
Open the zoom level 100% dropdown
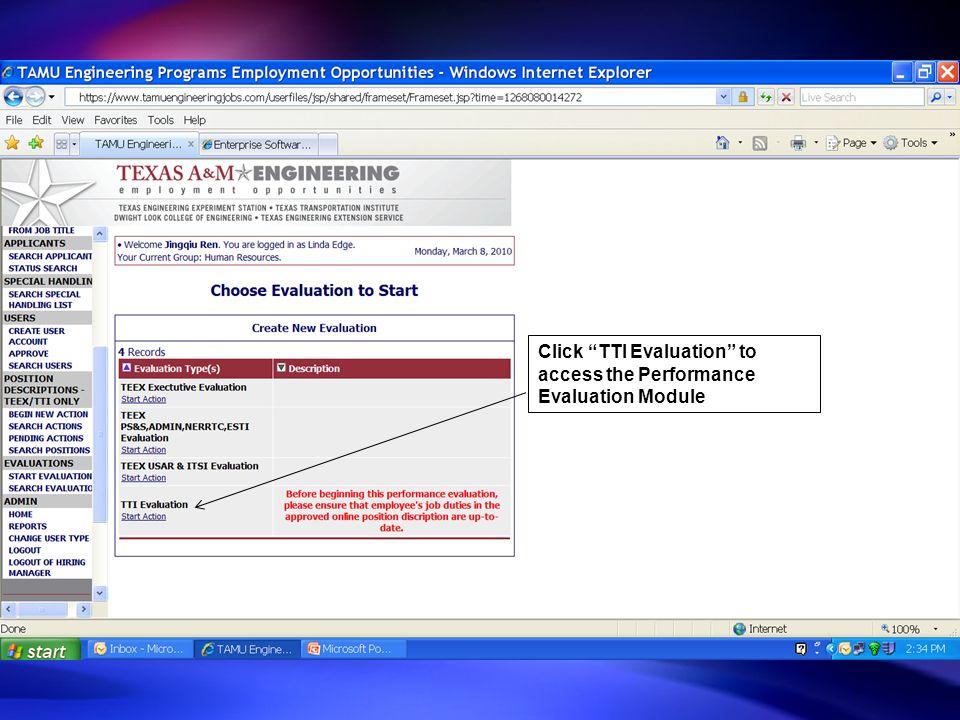(x=935, y=629)
